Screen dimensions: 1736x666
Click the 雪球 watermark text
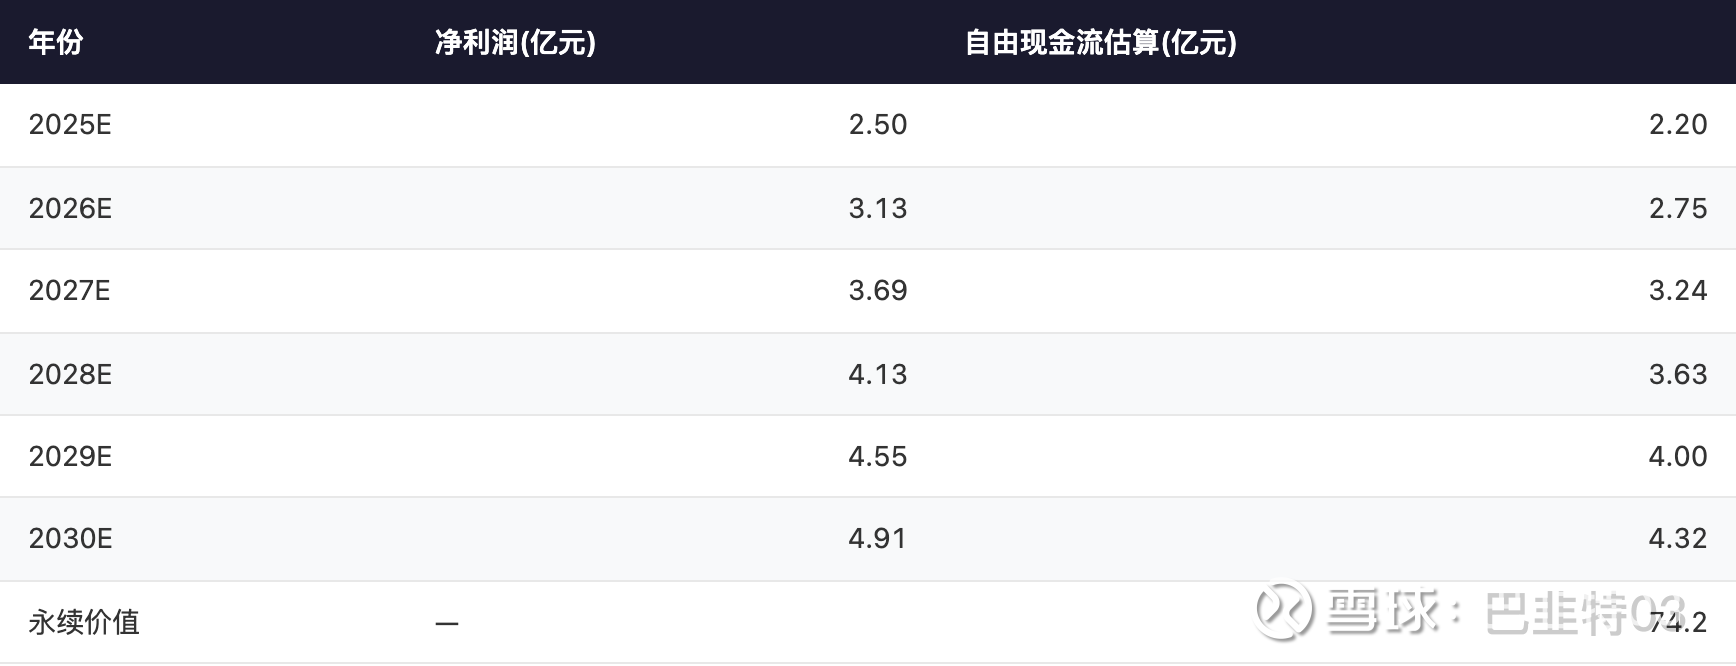[x=1383, y=611]
